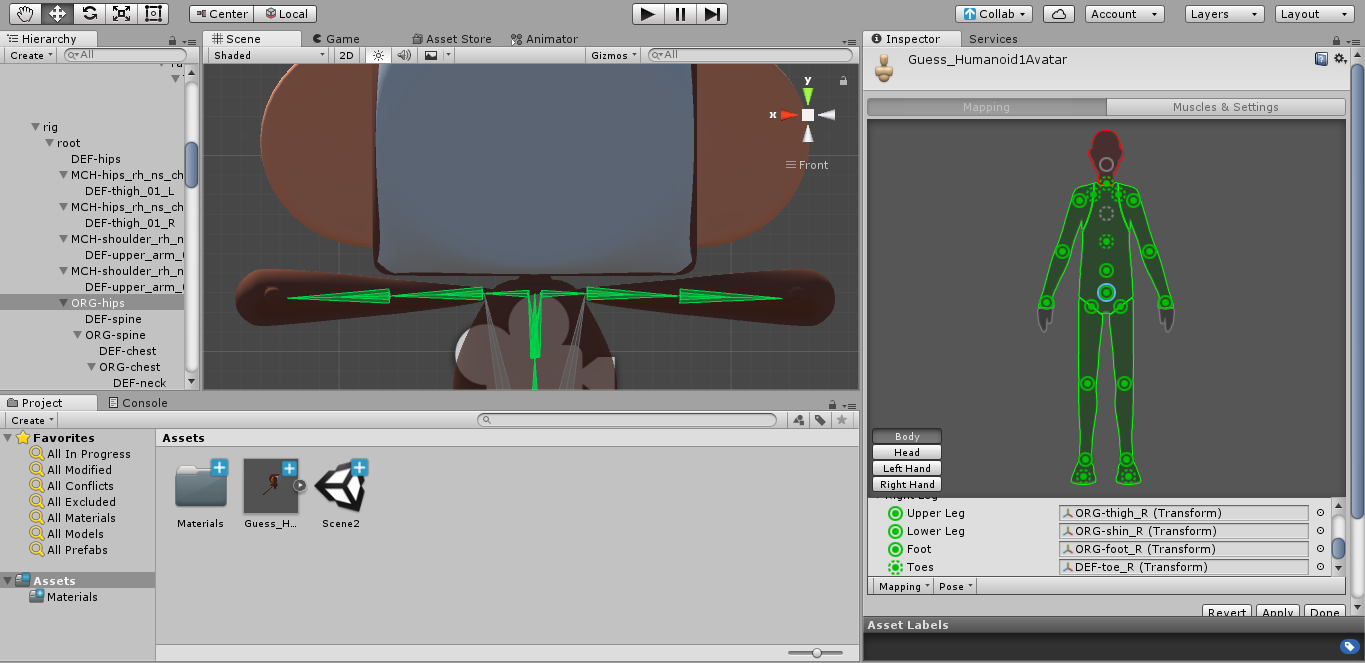This screenshot has height=663, width=1365.
Task: Open the Pose dropdown in Inspector
Action: click(955, 587)
